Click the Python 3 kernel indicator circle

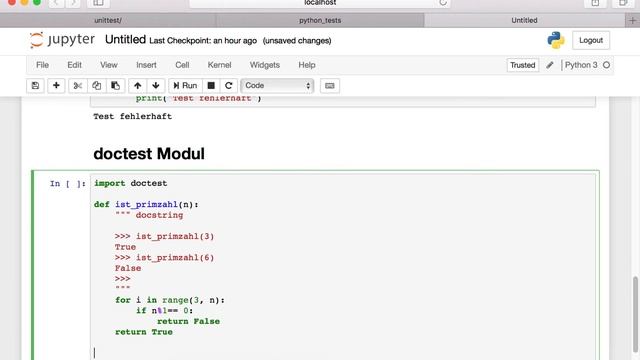(607, 65)
